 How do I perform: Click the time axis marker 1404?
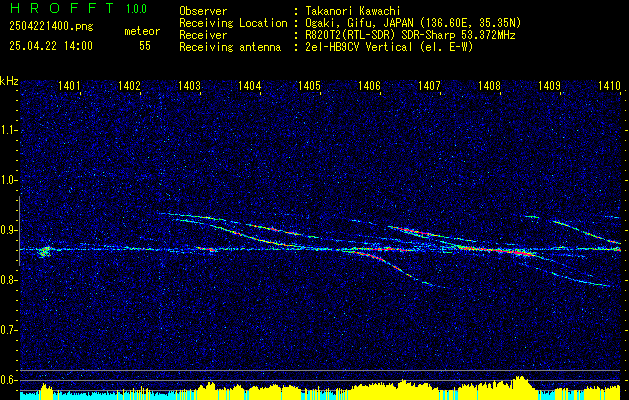tap(250, 85)
